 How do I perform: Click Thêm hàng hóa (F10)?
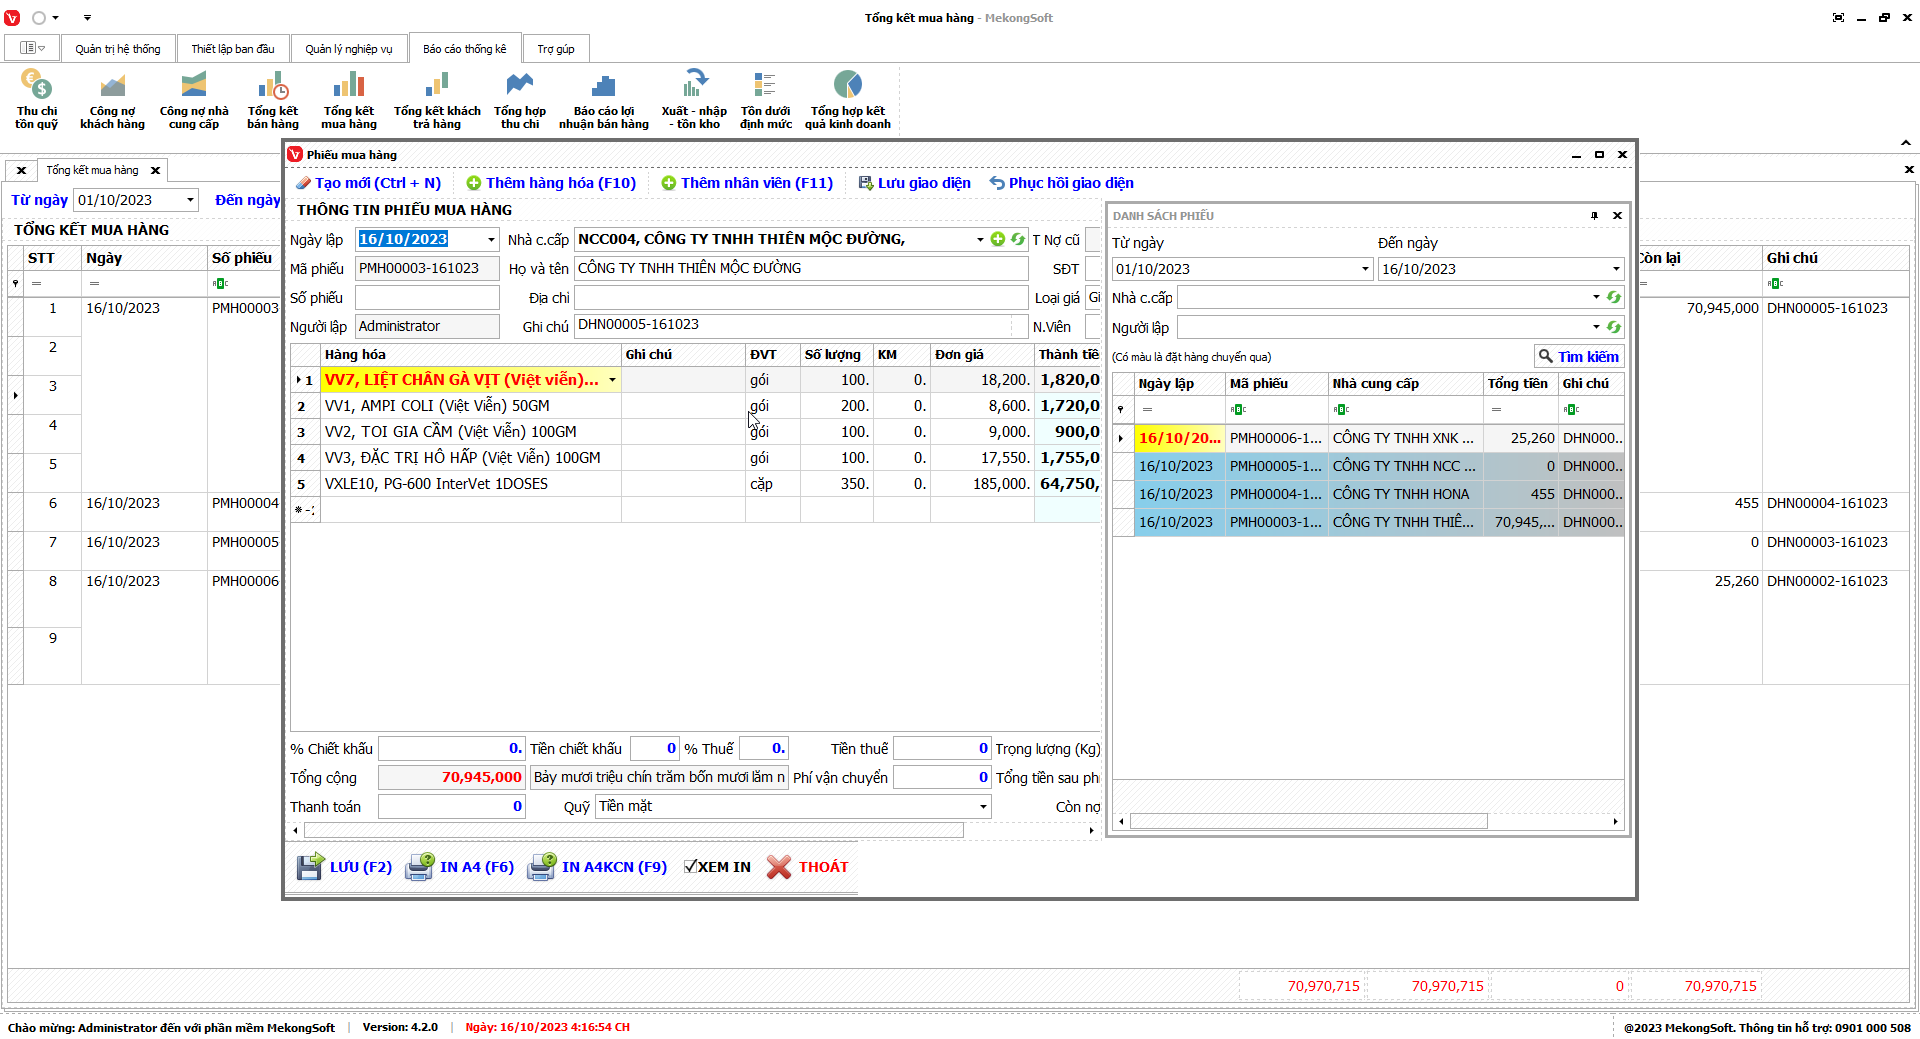pyautogui.click(x=551, y=183)
